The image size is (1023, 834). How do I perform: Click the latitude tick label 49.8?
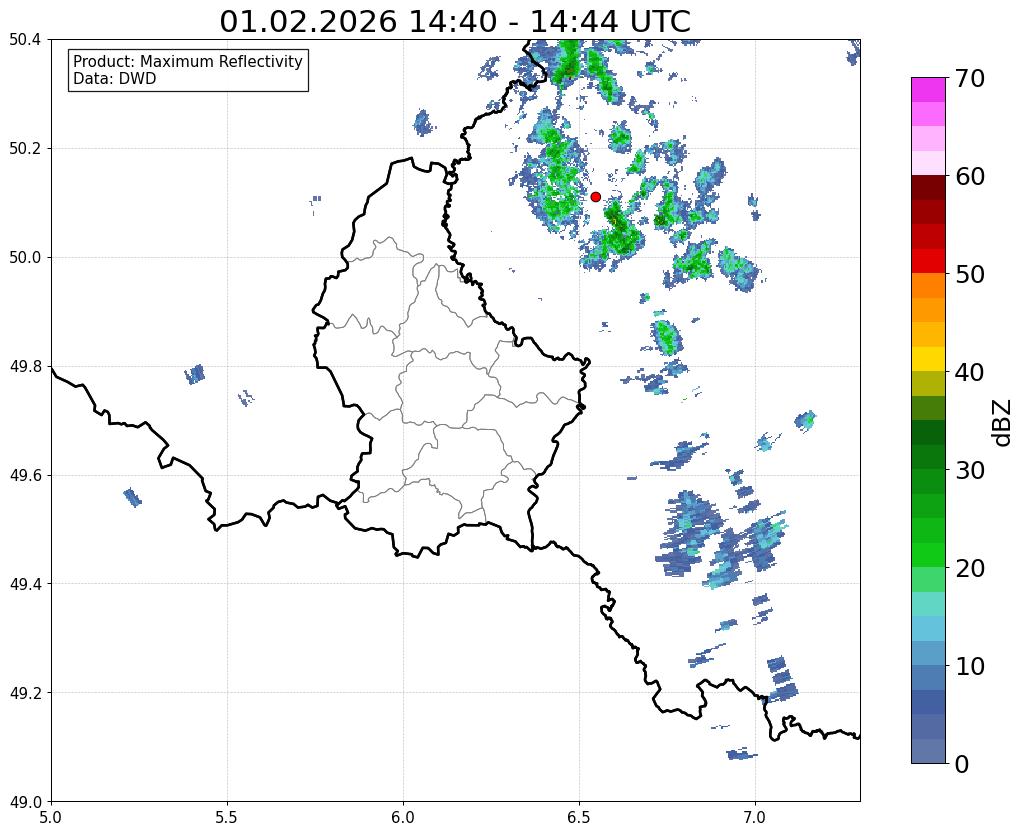click(x=25, y=367)
